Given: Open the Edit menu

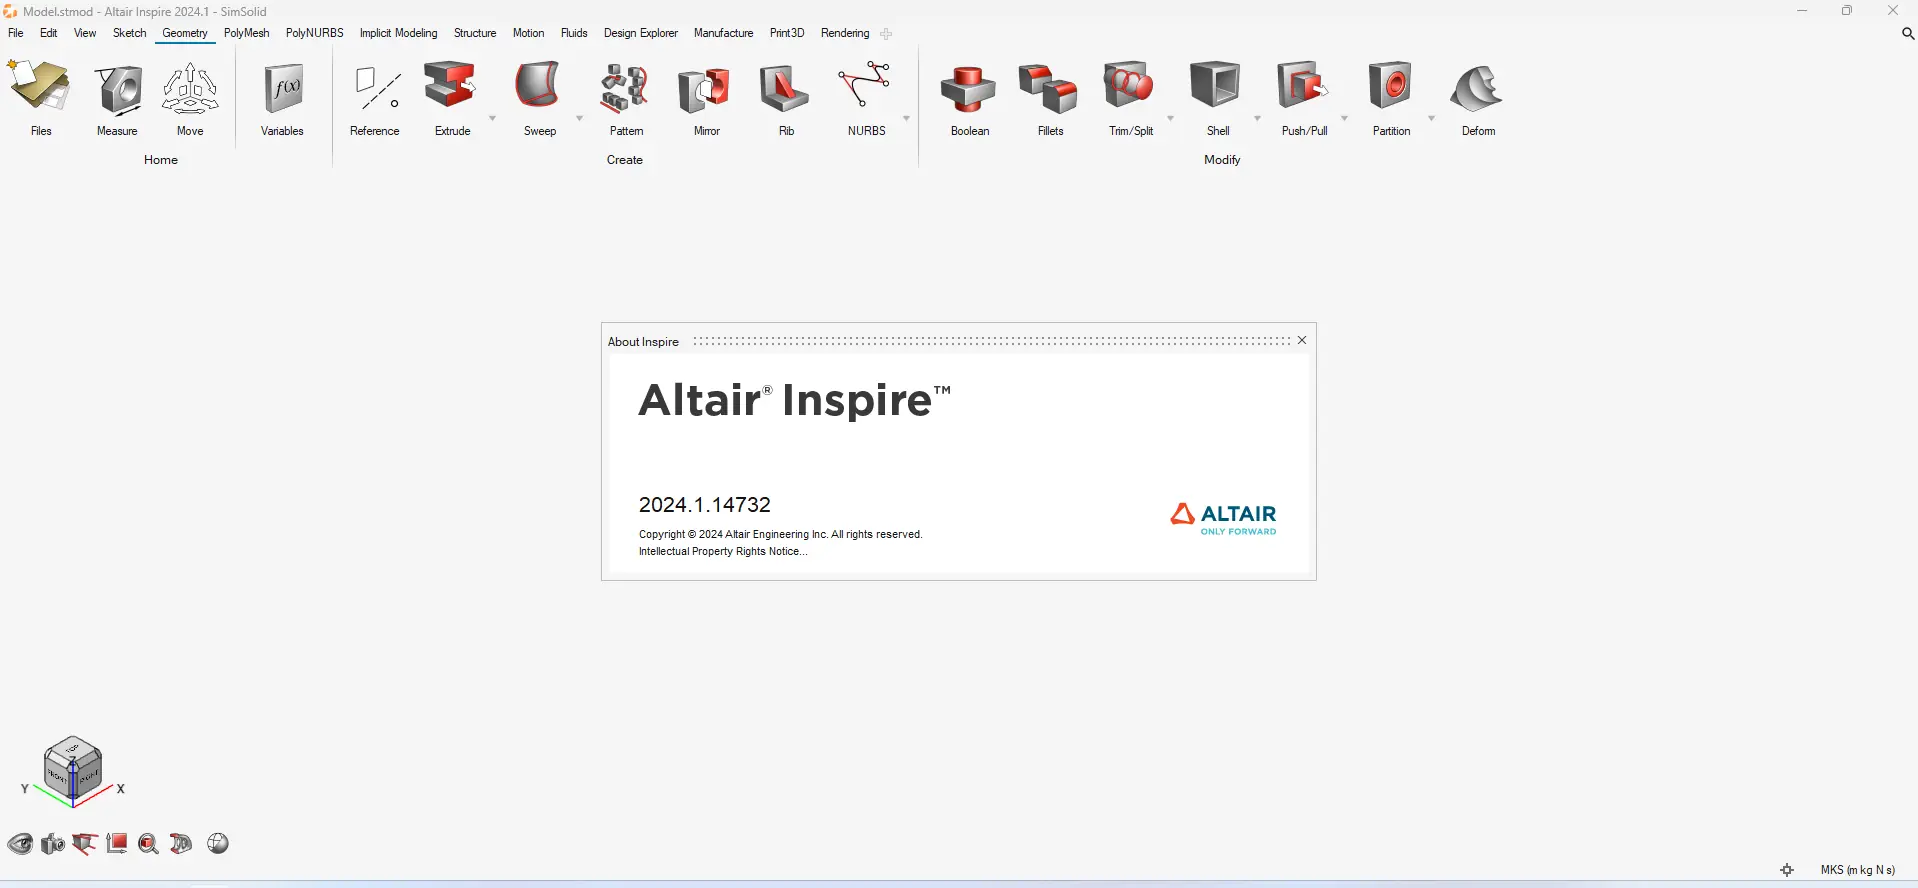Looking at the screenshot, I should pyautogui.click(x=49, y=33).
